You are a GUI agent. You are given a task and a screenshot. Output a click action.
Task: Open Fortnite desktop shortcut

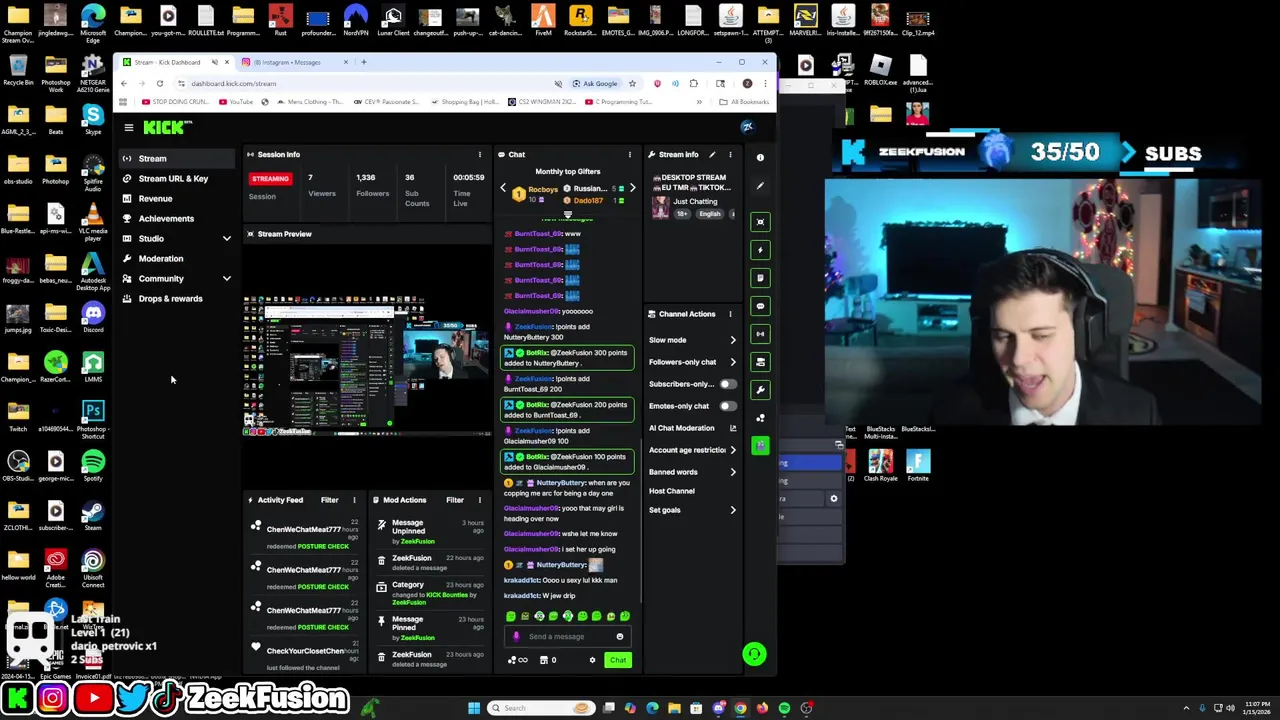pos(918,465)
